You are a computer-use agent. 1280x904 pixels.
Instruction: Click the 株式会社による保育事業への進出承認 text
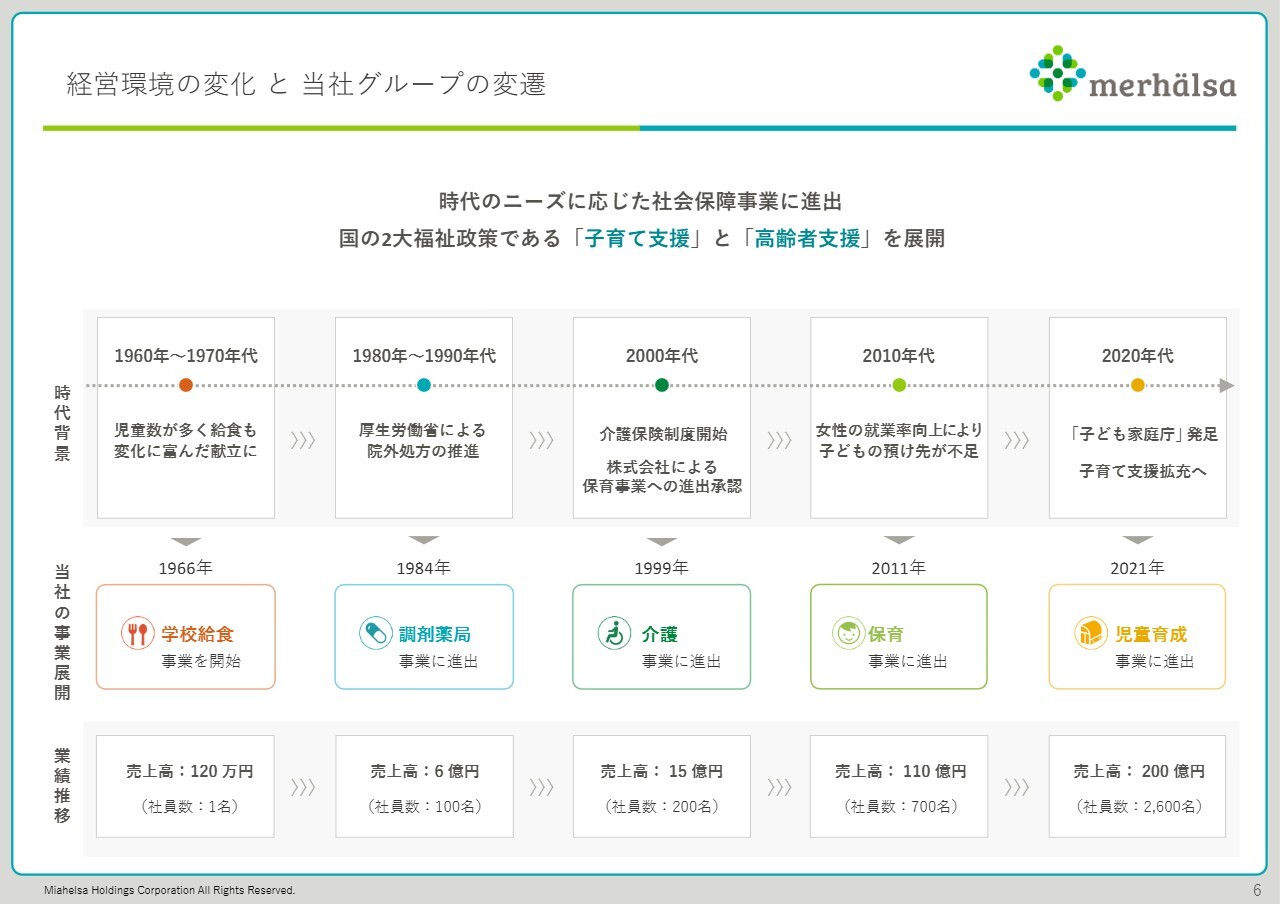(x=662, y=477)
